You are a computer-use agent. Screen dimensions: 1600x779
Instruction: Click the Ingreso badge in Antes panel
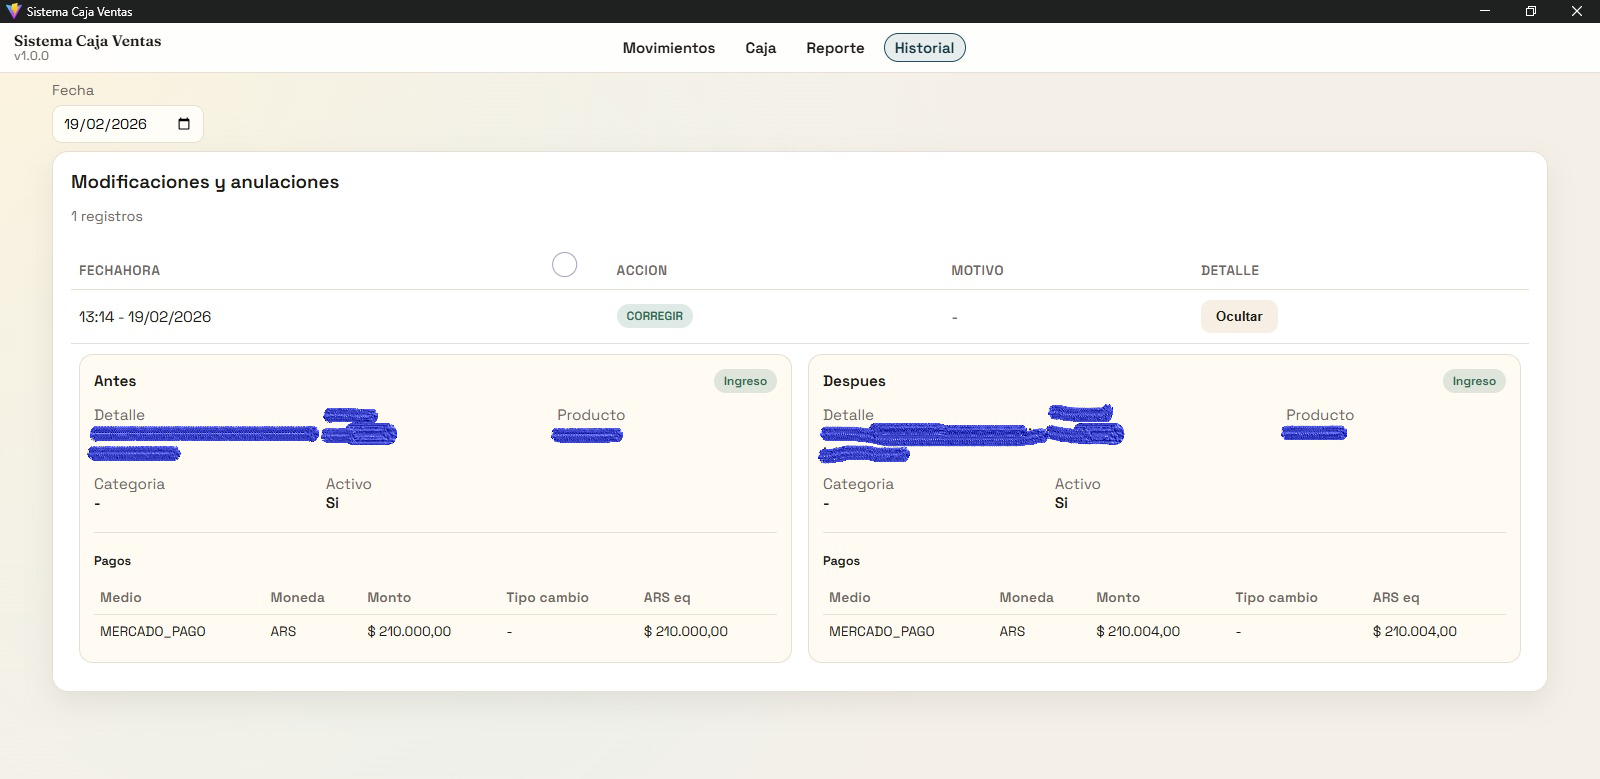pyautogui.click(x=745, y=381)
